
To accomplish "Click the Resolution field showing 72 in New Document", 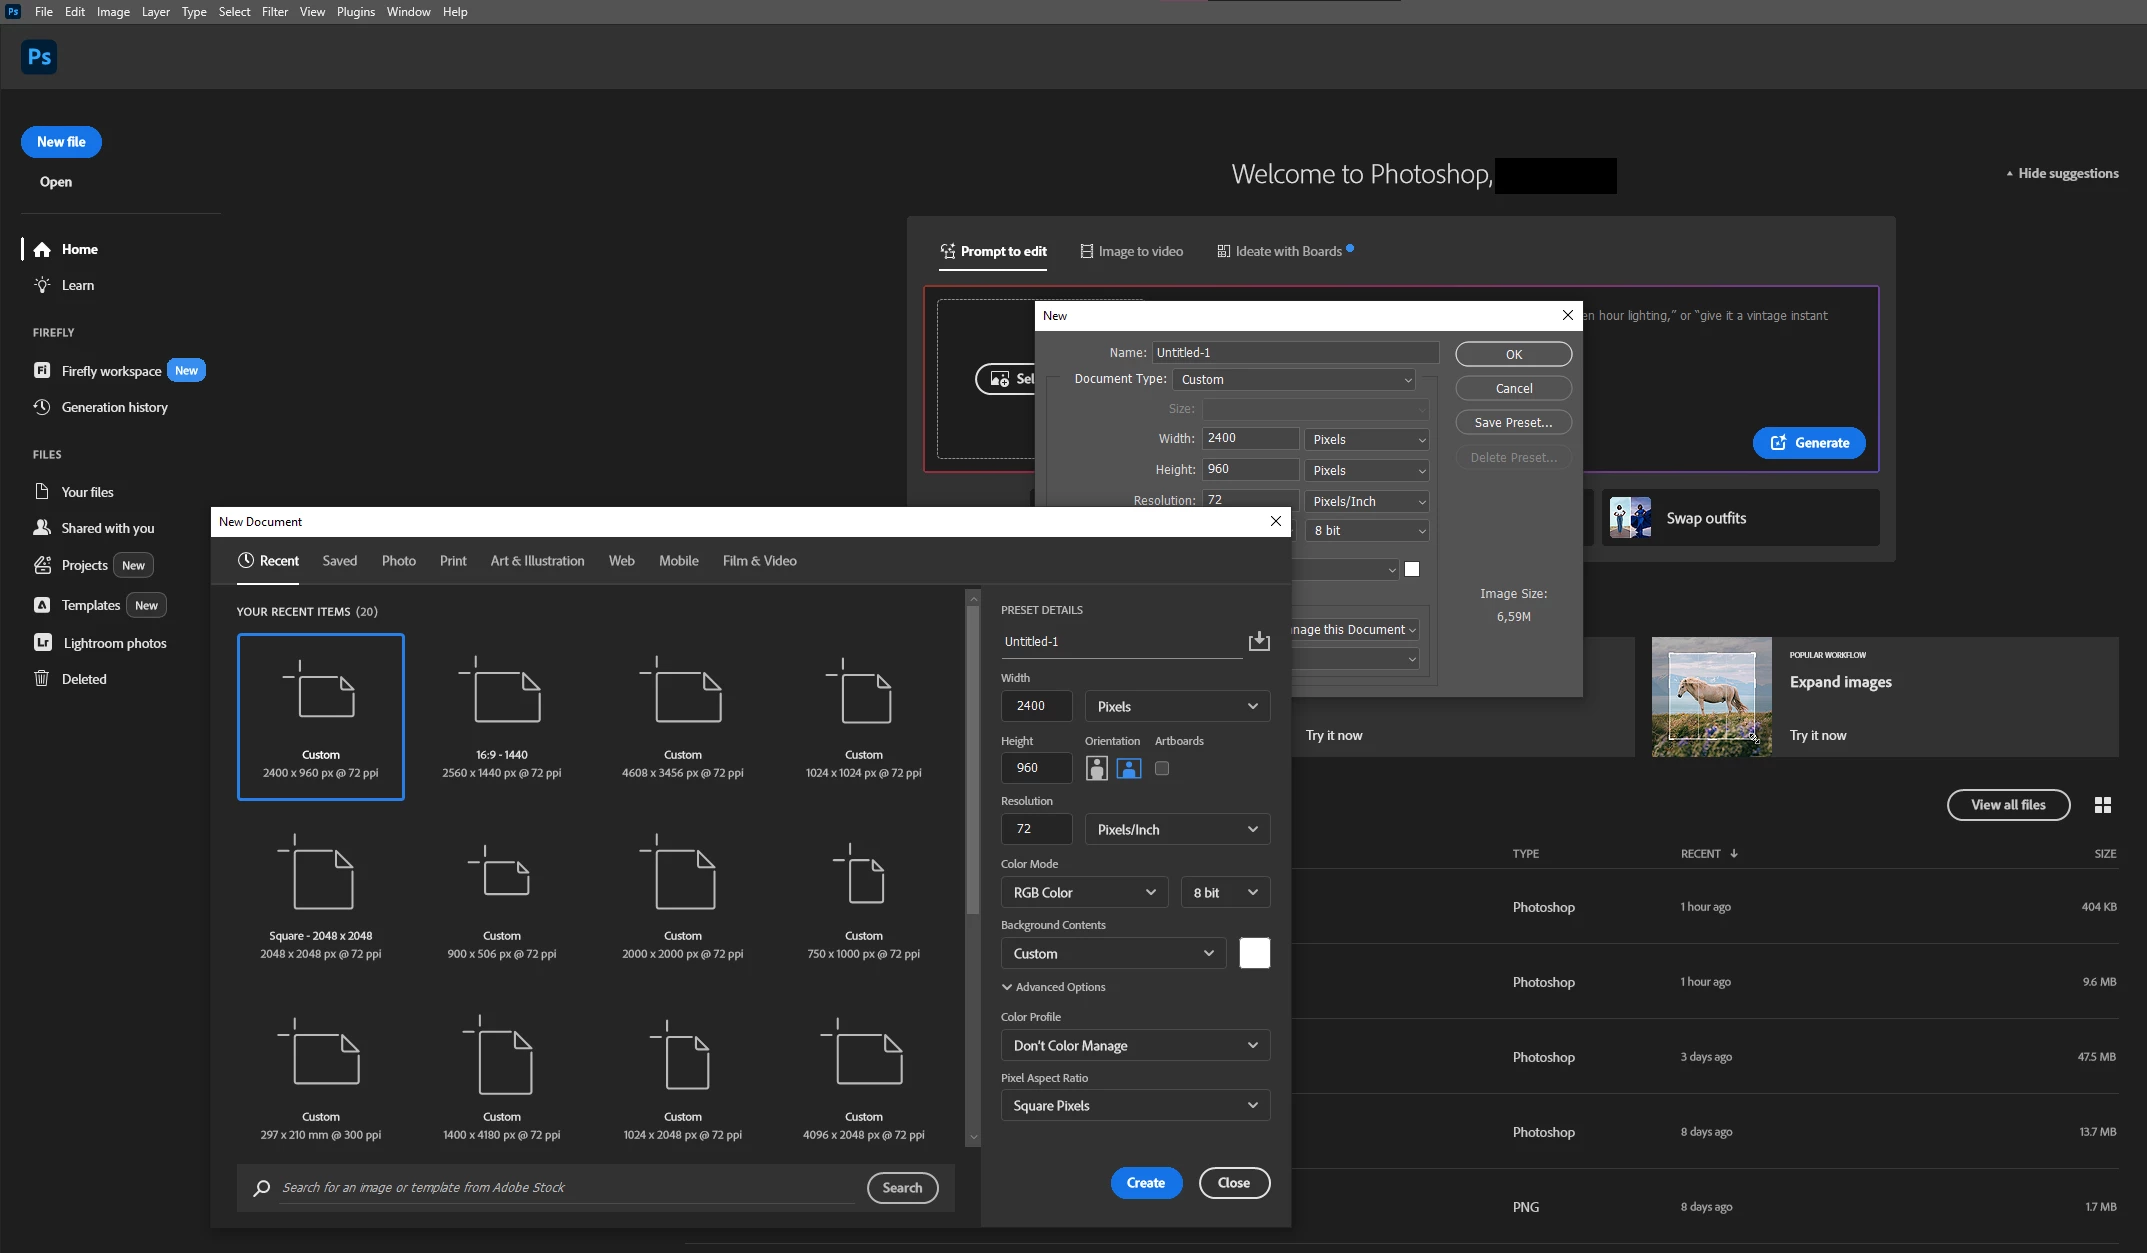I will point(1036,829).
